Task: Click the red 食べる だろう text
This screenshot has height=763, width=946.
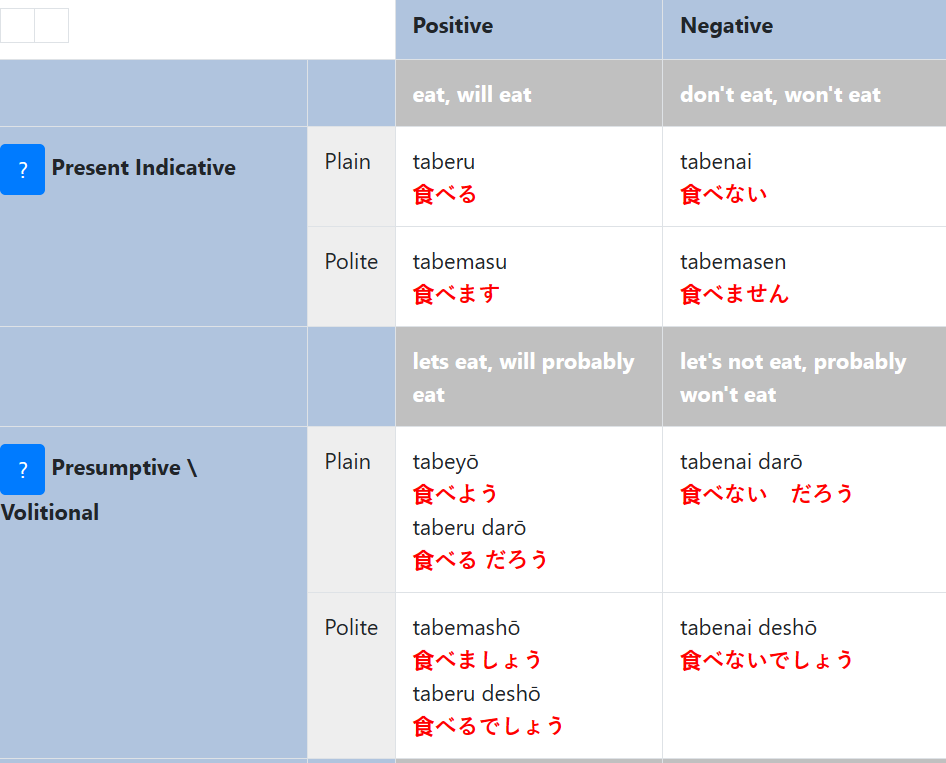Action: [481, 560]
